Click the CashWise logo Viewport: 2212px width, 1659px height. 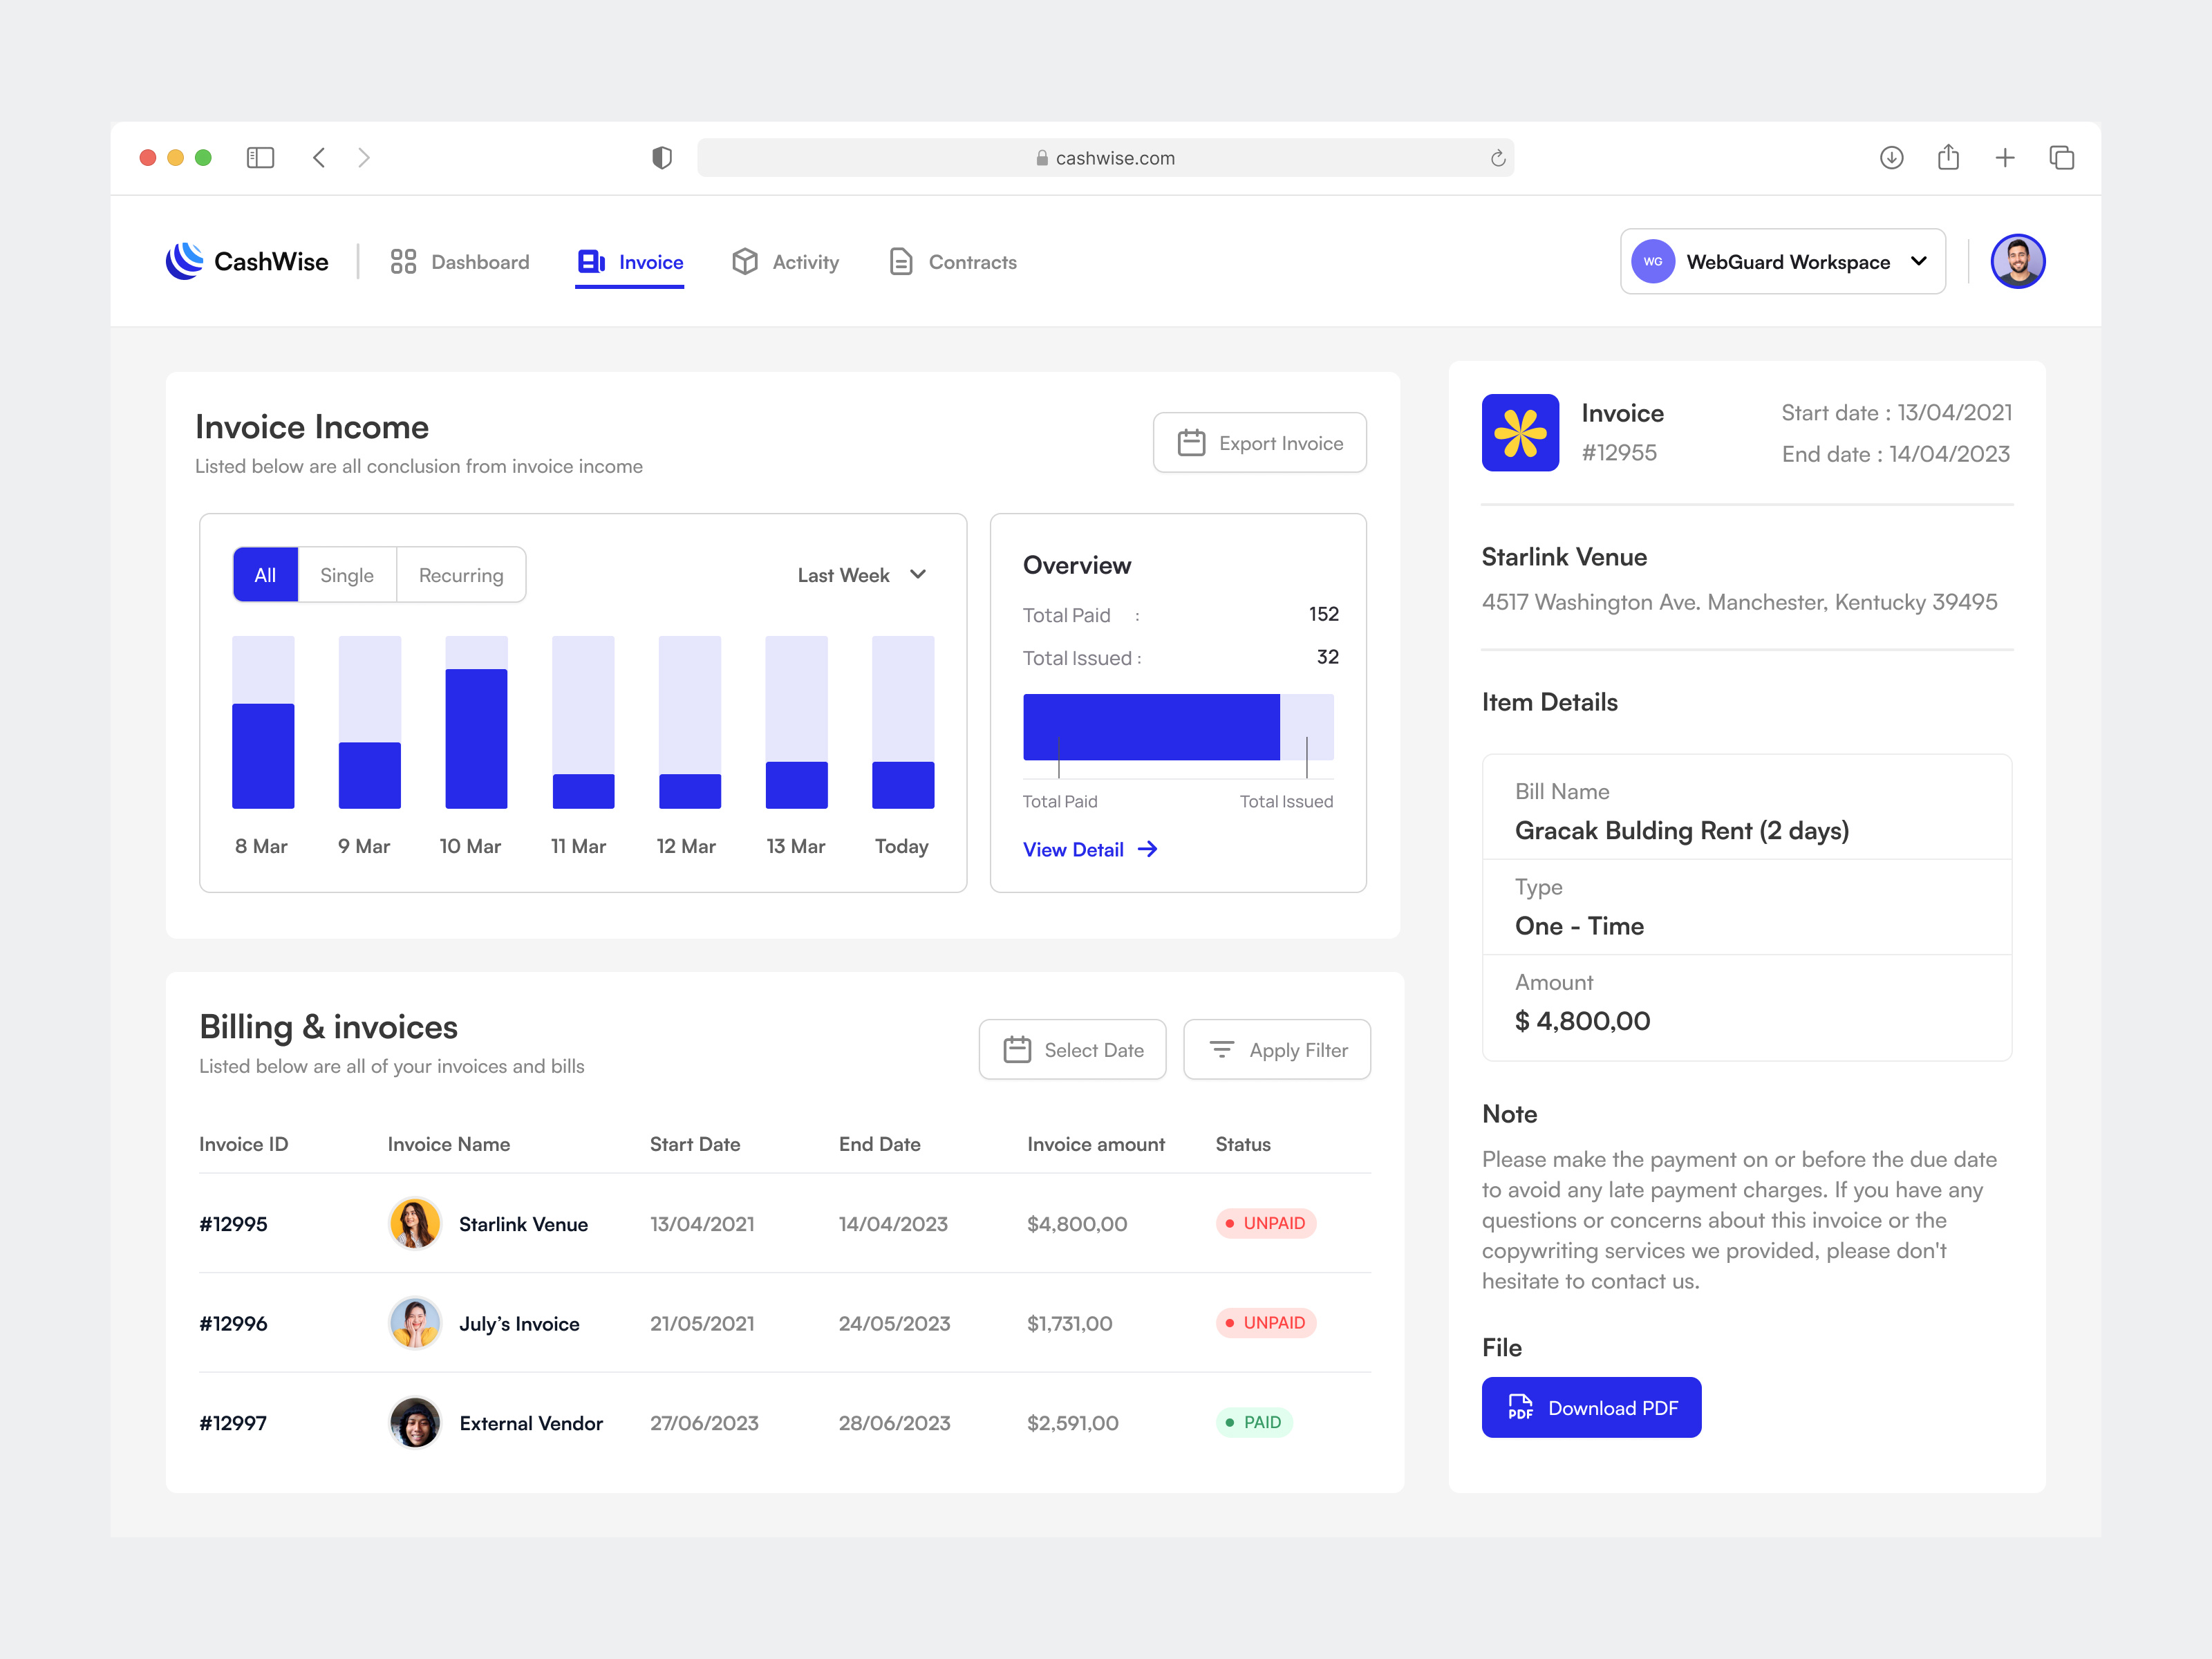coord(246,261)
